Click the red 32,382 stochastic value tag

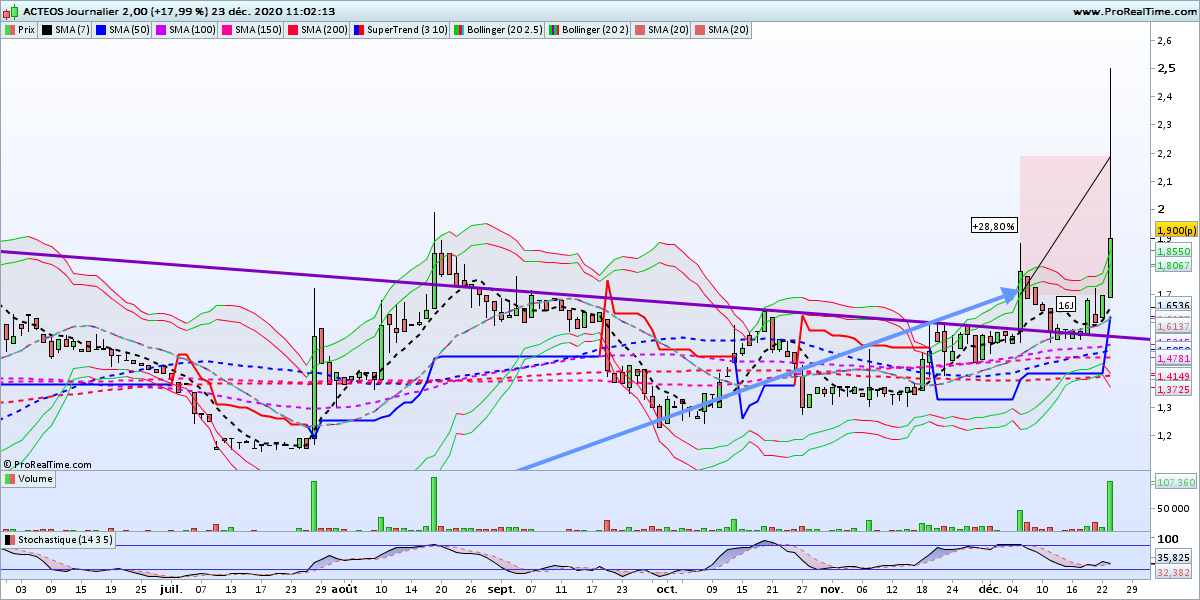1172,573
